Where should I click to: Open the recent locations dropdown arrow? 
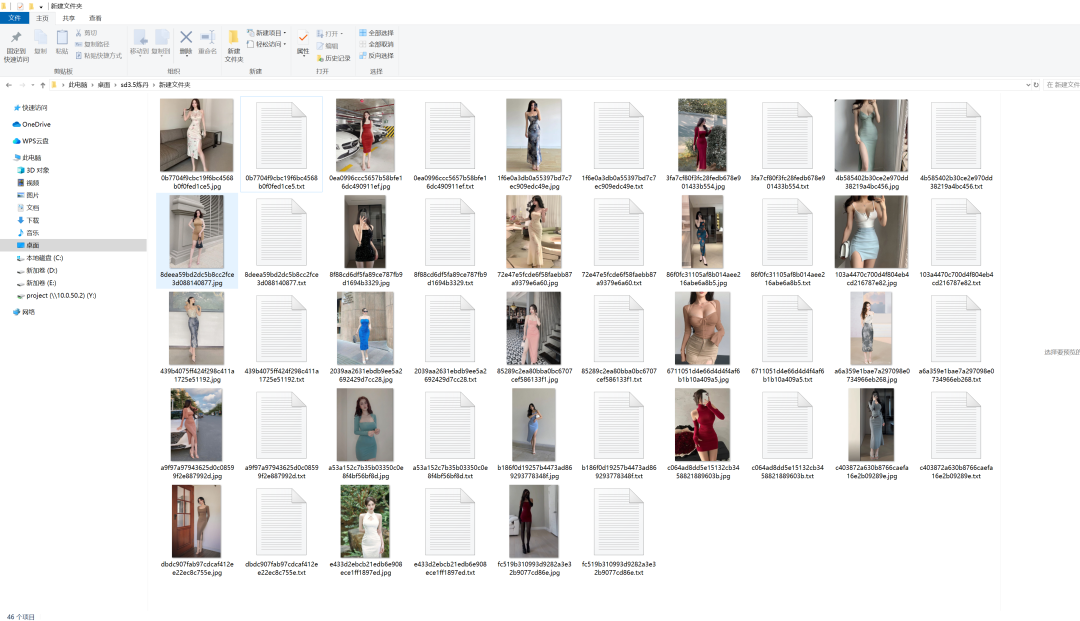pyautogui.click(x=32, y=85)
